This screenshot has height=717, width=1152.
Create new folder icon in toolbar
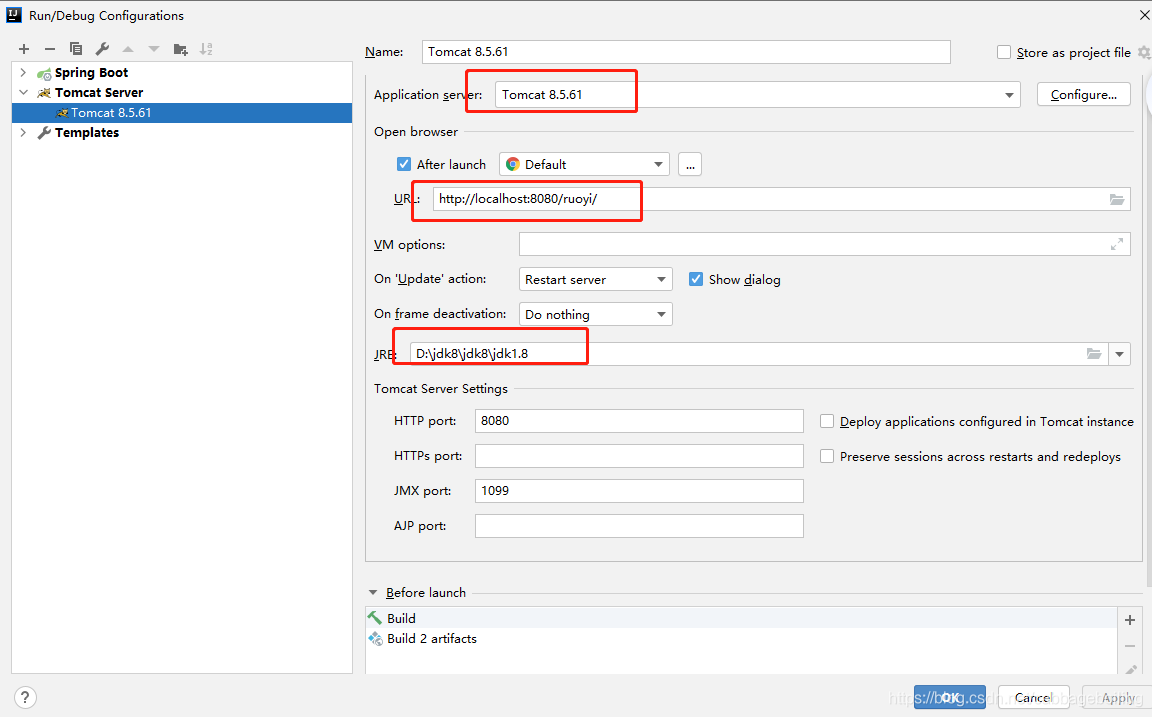coord(180,49)
